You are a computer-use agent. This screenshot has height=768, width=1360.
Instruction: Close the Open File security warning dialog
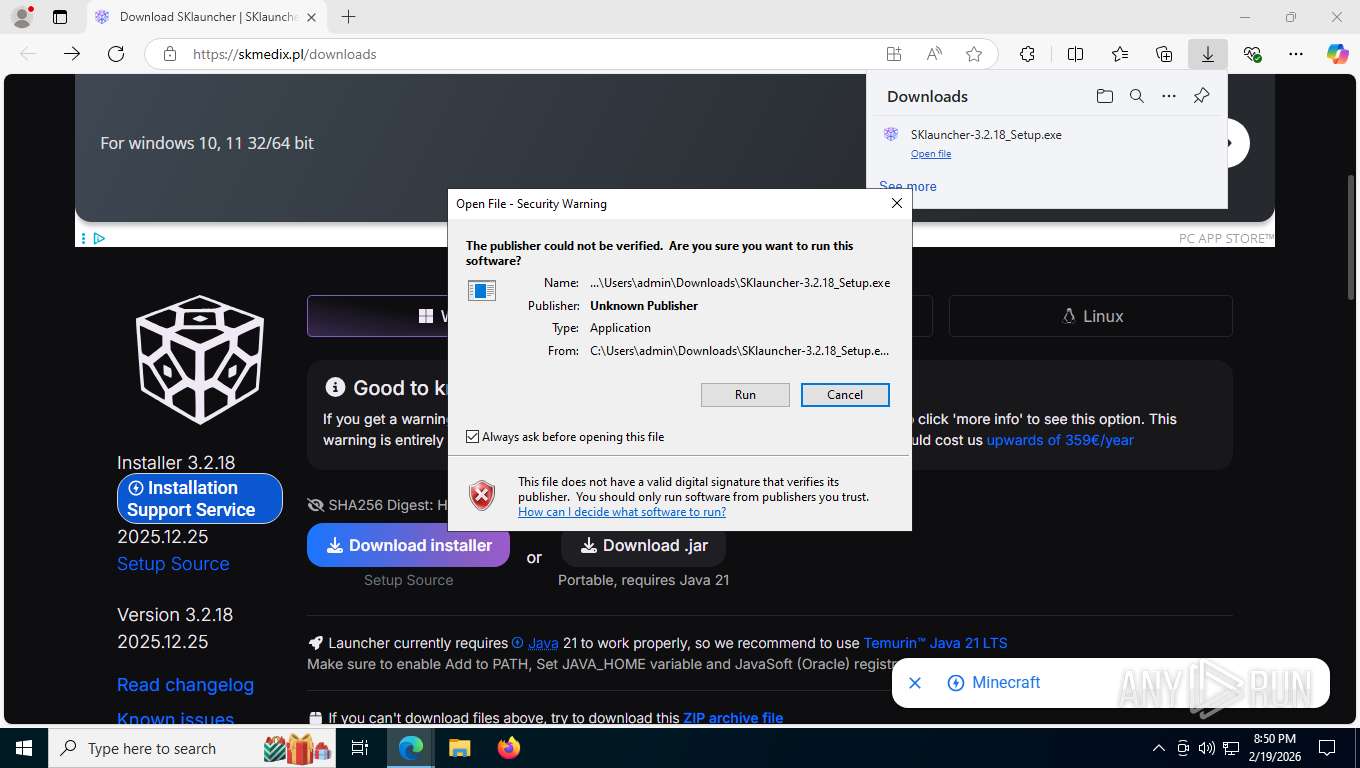click(897, 203)
